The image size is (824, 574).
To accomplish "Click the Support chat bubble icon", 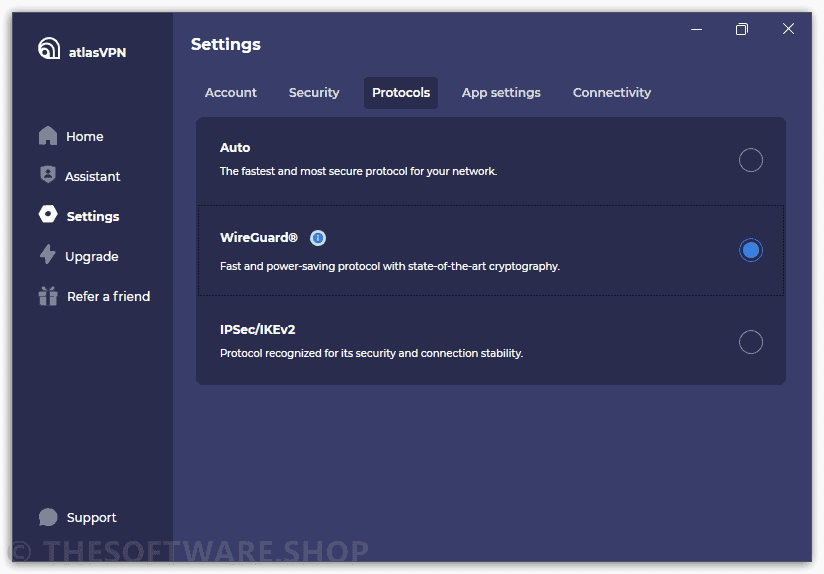I will [x=48, y=517].
